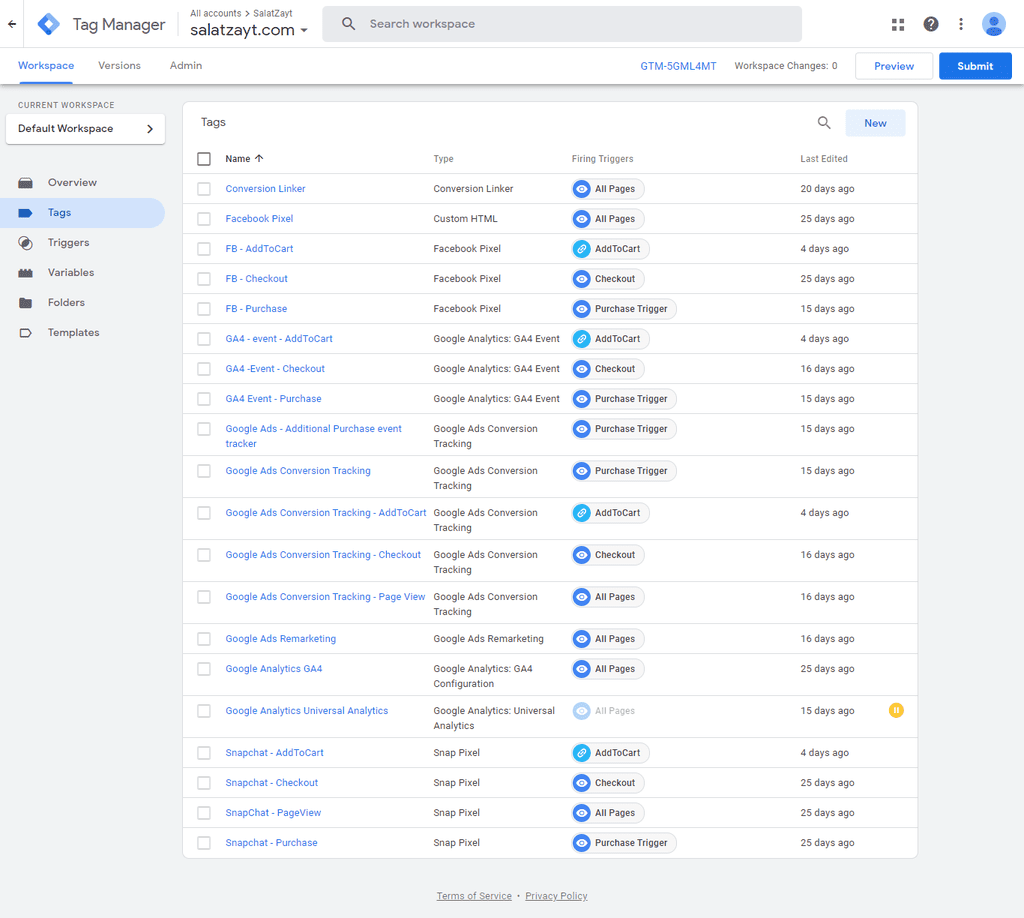Click the Tag Manager diamond logo
The height and width of the screenshot is (918, 1024).
click(48, 24)
